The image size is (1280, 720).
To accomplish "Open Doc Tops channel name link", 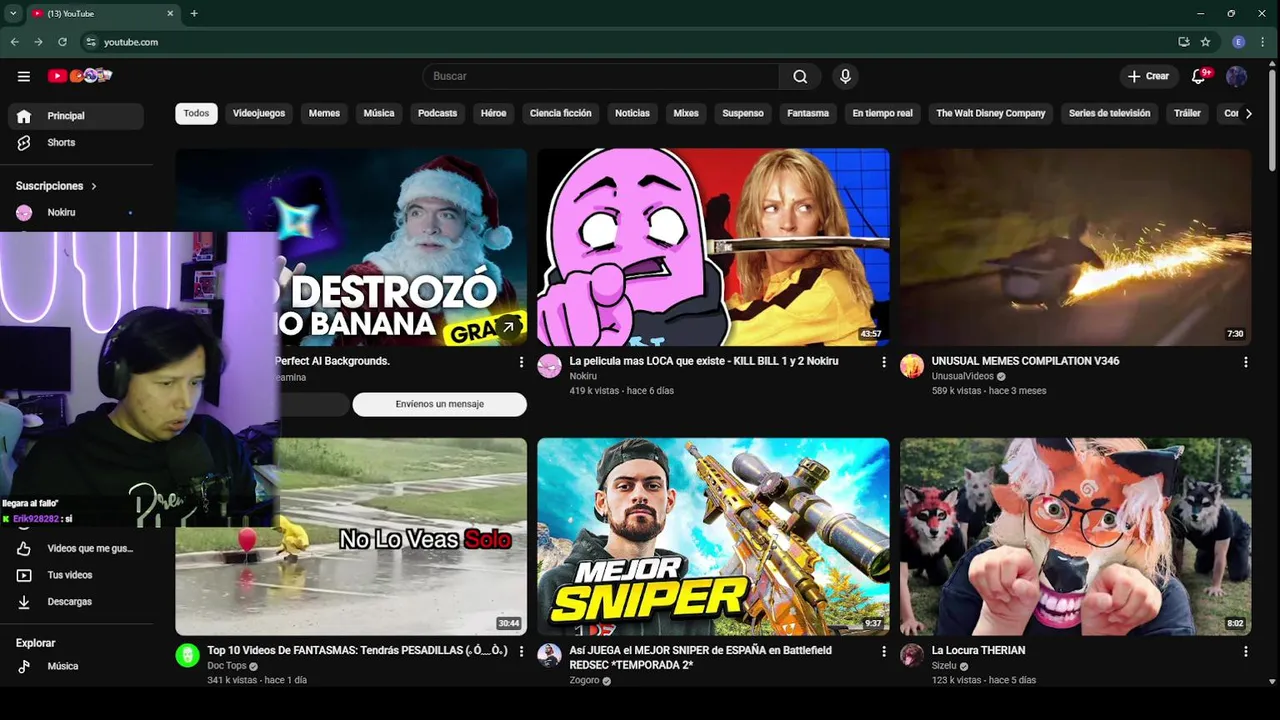I will [227, 666].
